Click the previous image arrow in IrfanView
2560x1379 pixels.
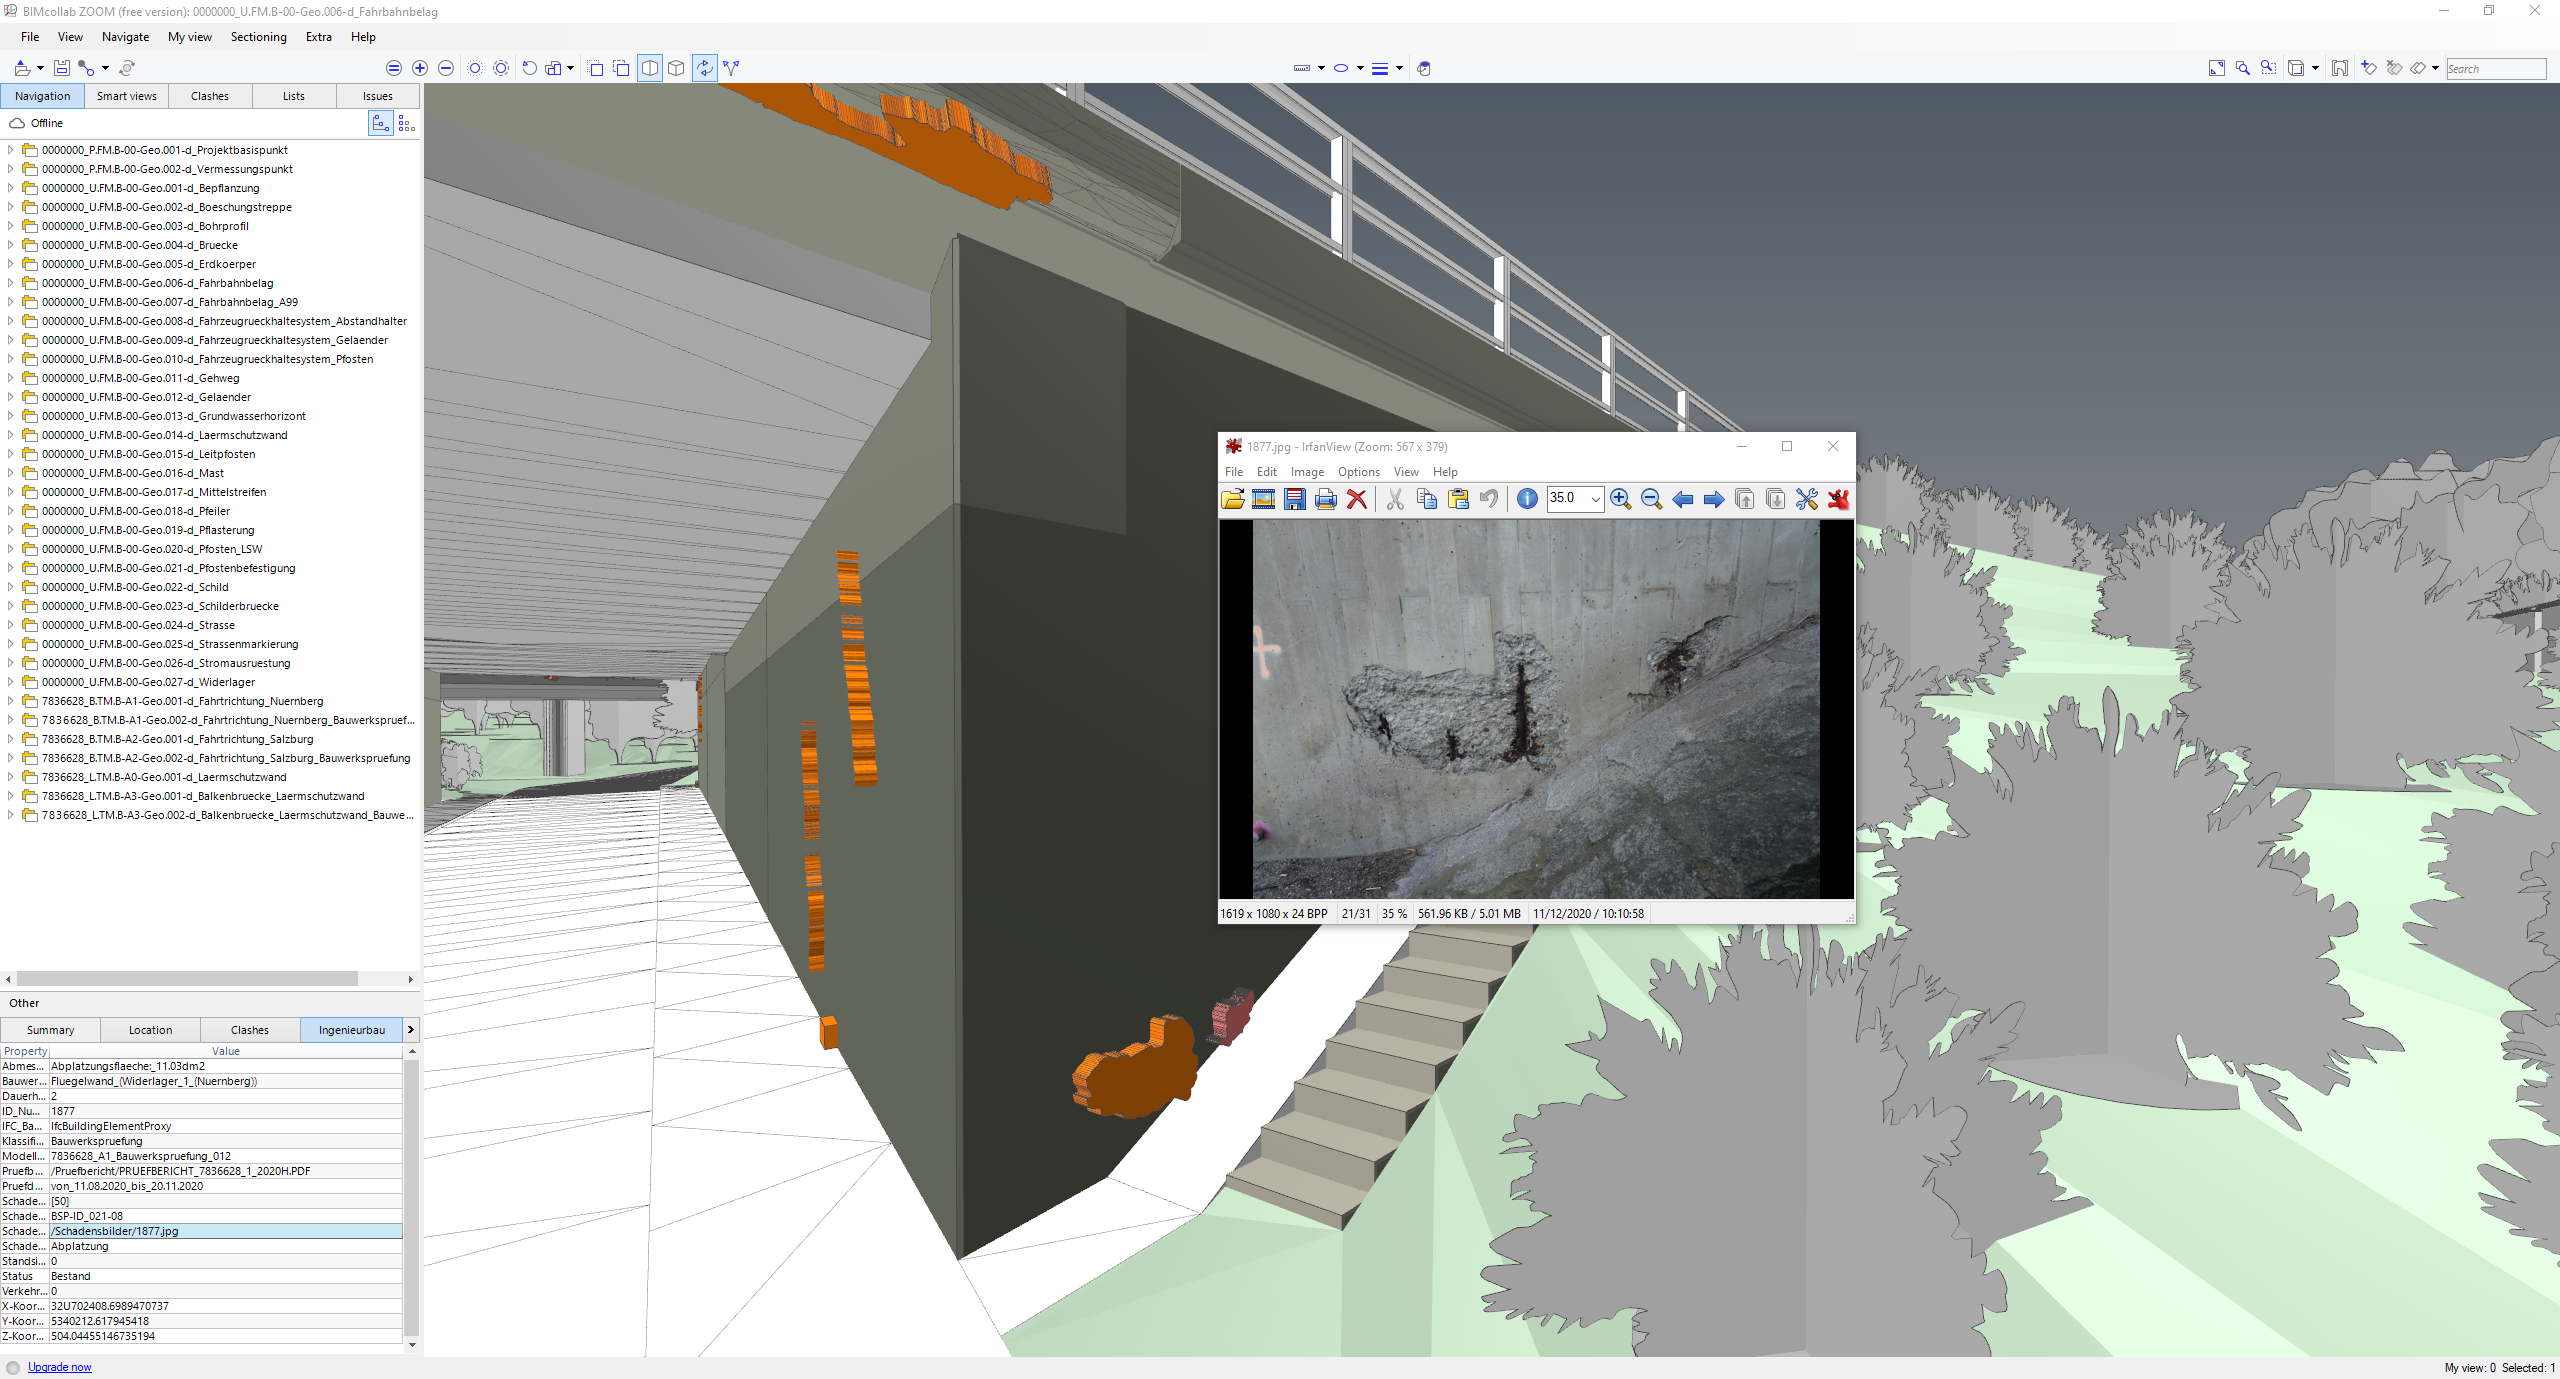pyautogui.click(x=1681, y=498)
